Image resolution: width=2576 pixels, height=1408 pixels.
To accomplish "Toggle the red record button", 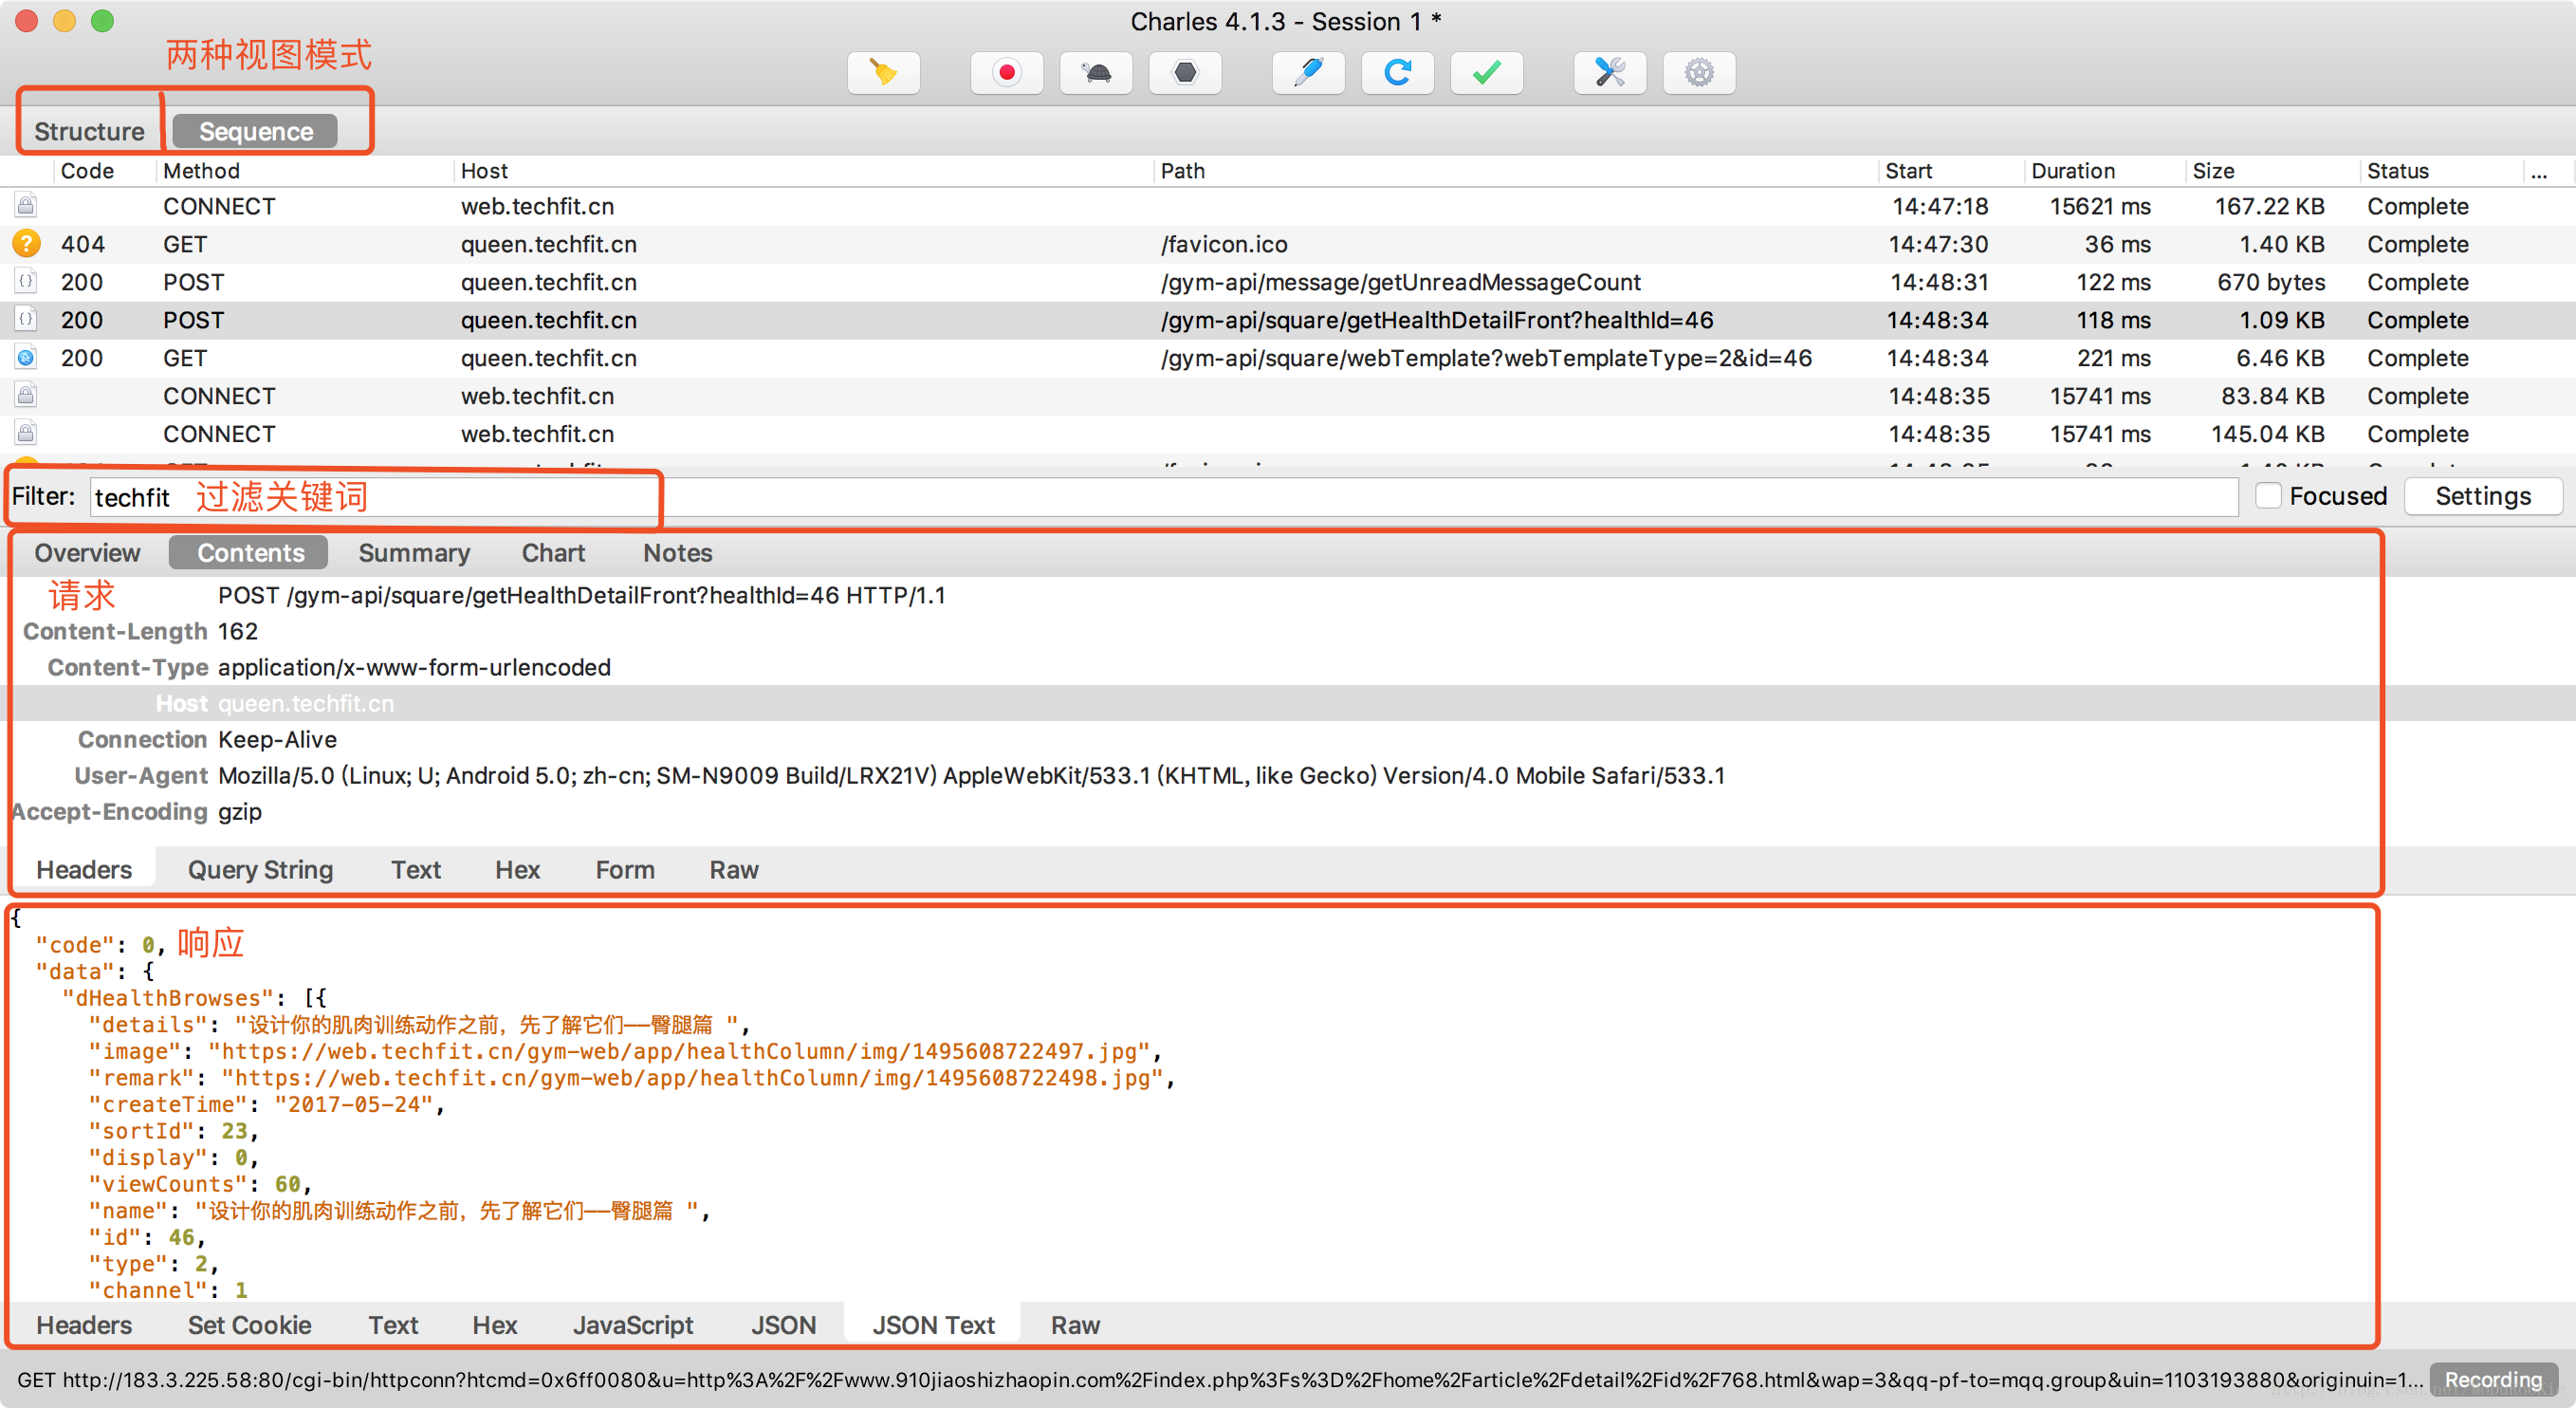I will click(1007, 73).
